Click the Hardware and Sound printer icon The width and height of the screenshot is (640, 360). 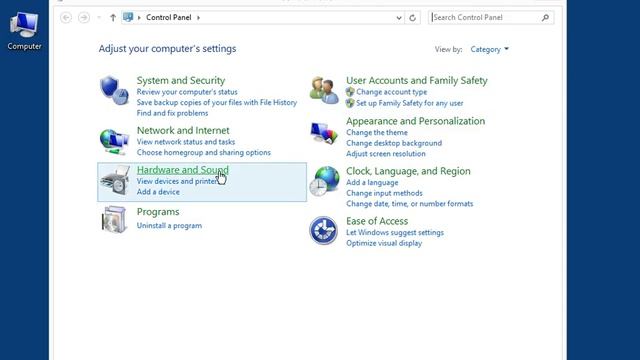(115, 180)
